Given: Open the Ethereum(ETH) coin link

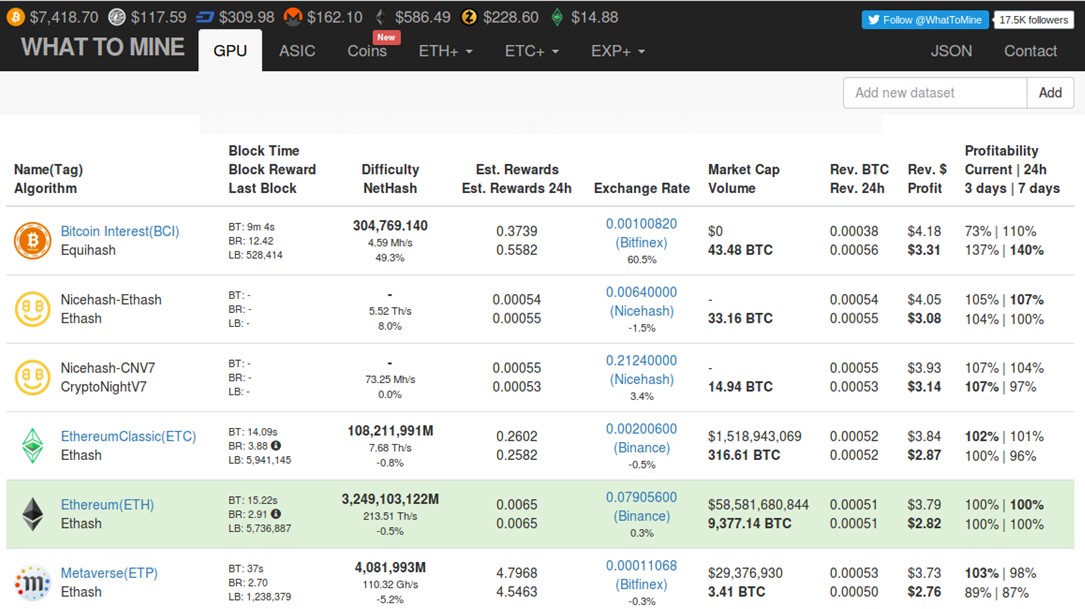Looking at the screenshot, I should click(x=107, y=505).
